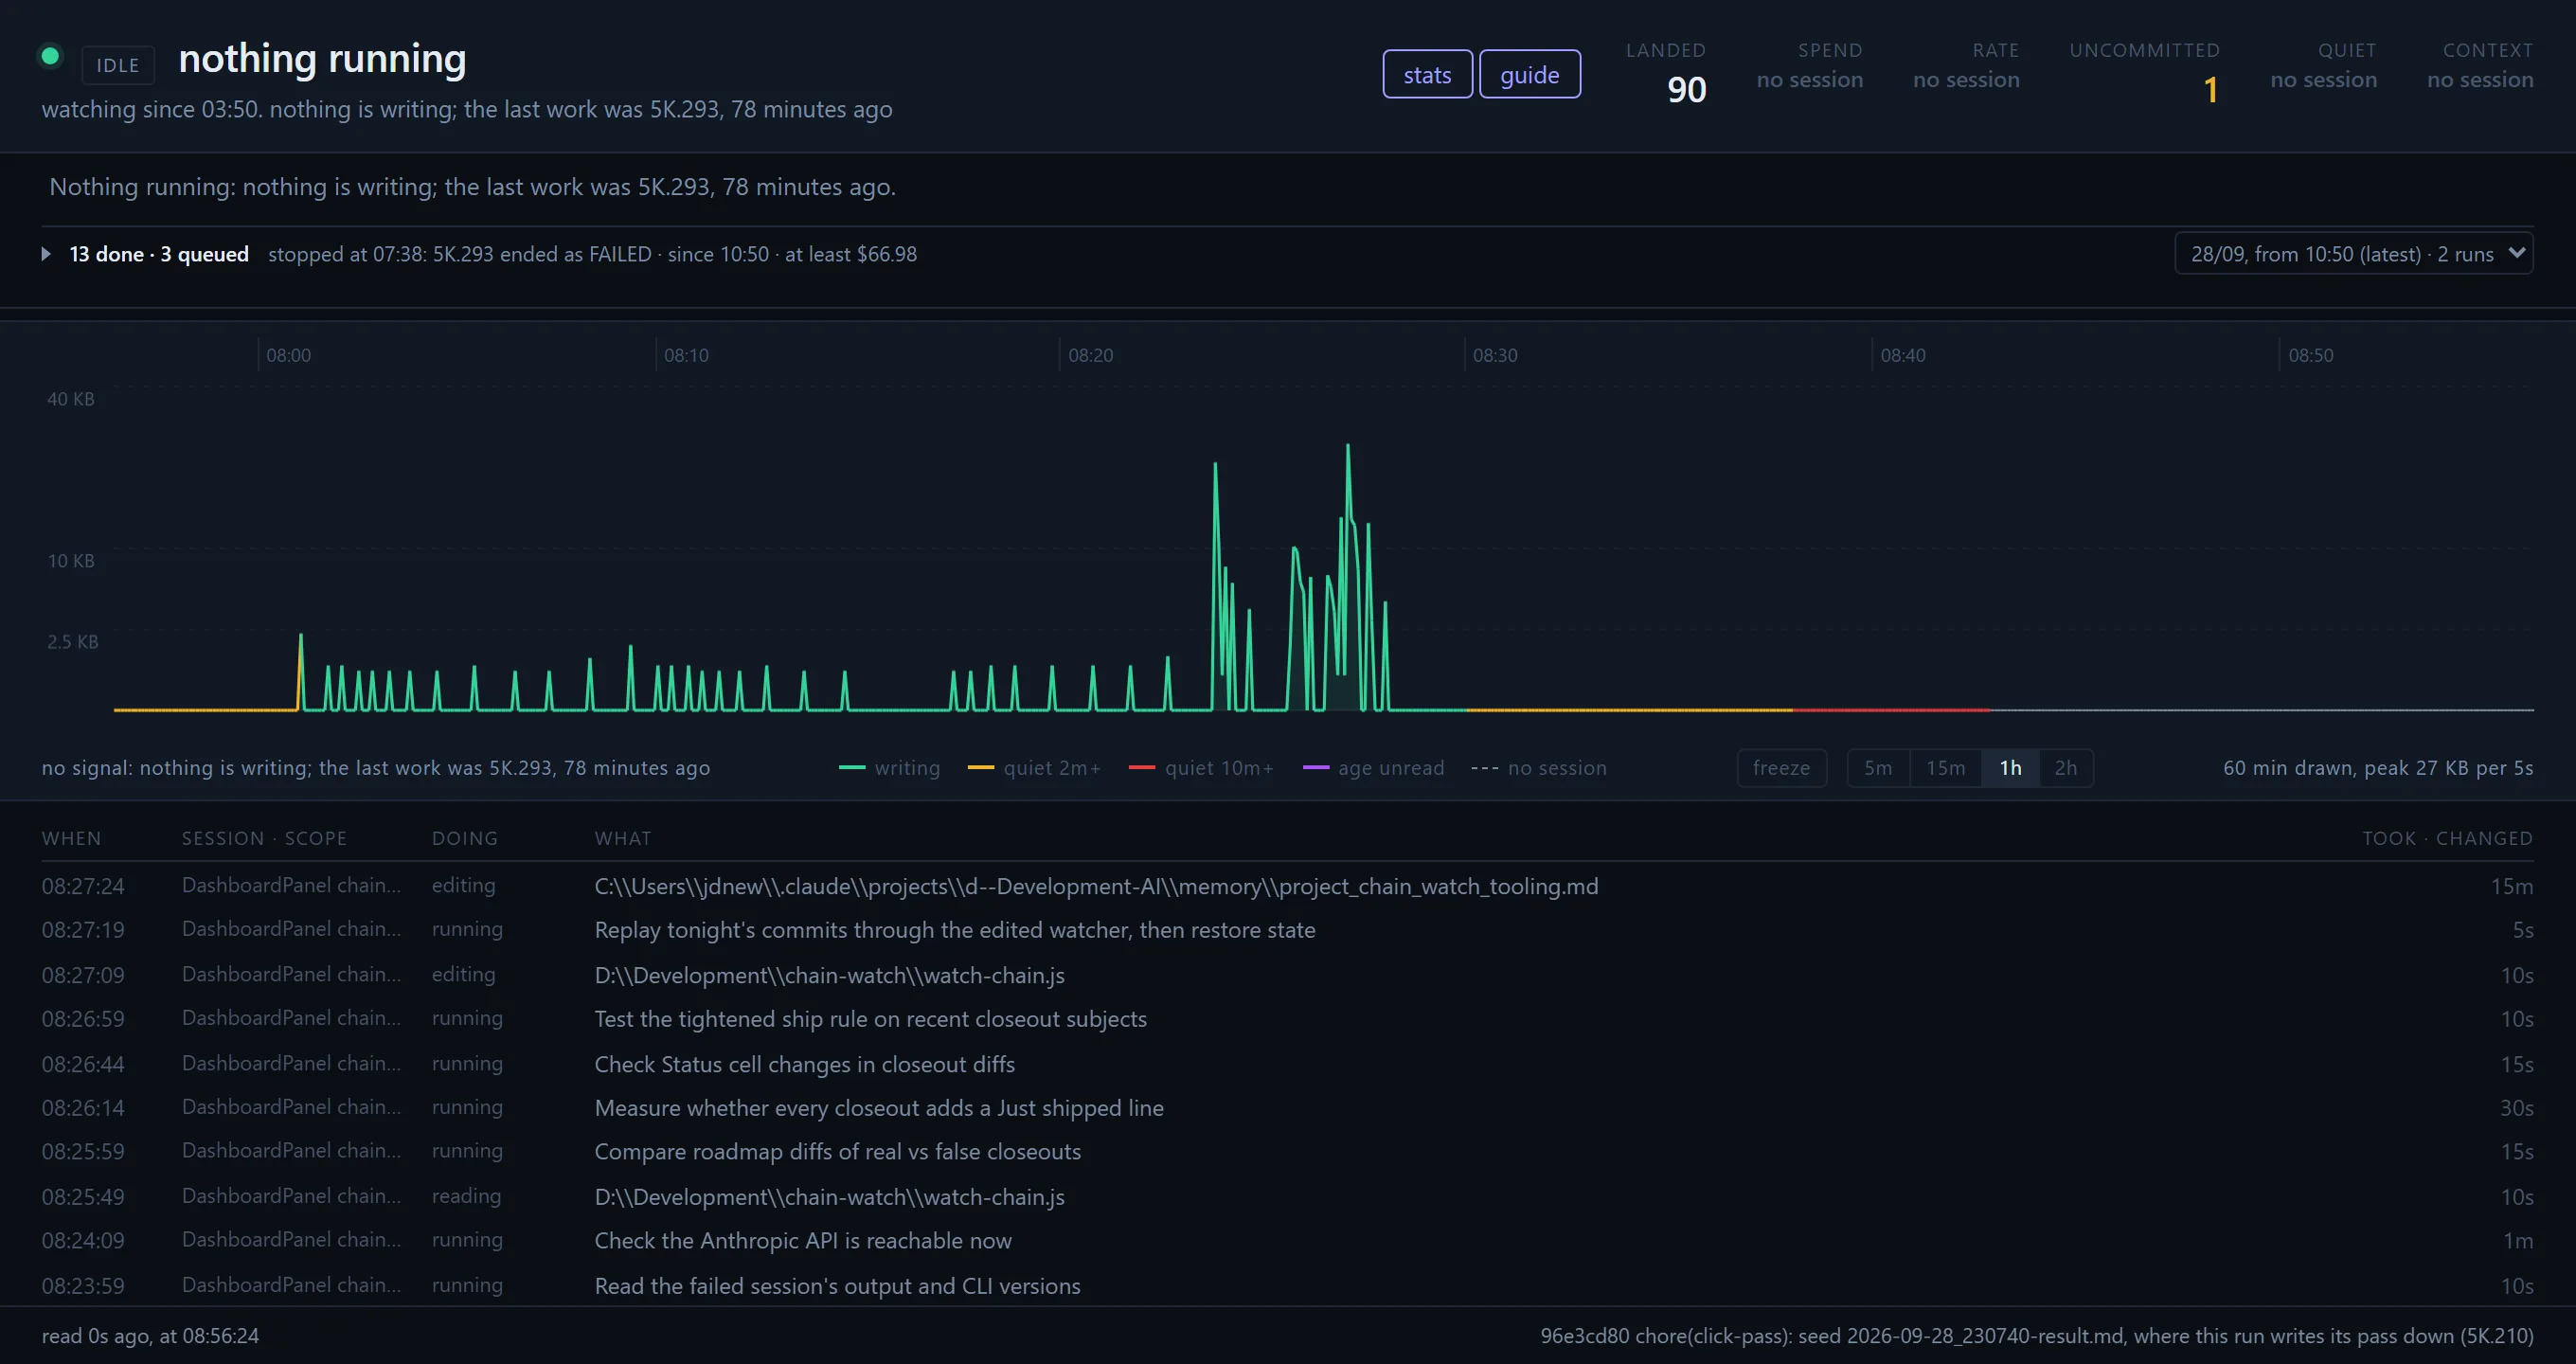Click 'Check the Anthropic API is reachable now'

(x=803, y=1241)
